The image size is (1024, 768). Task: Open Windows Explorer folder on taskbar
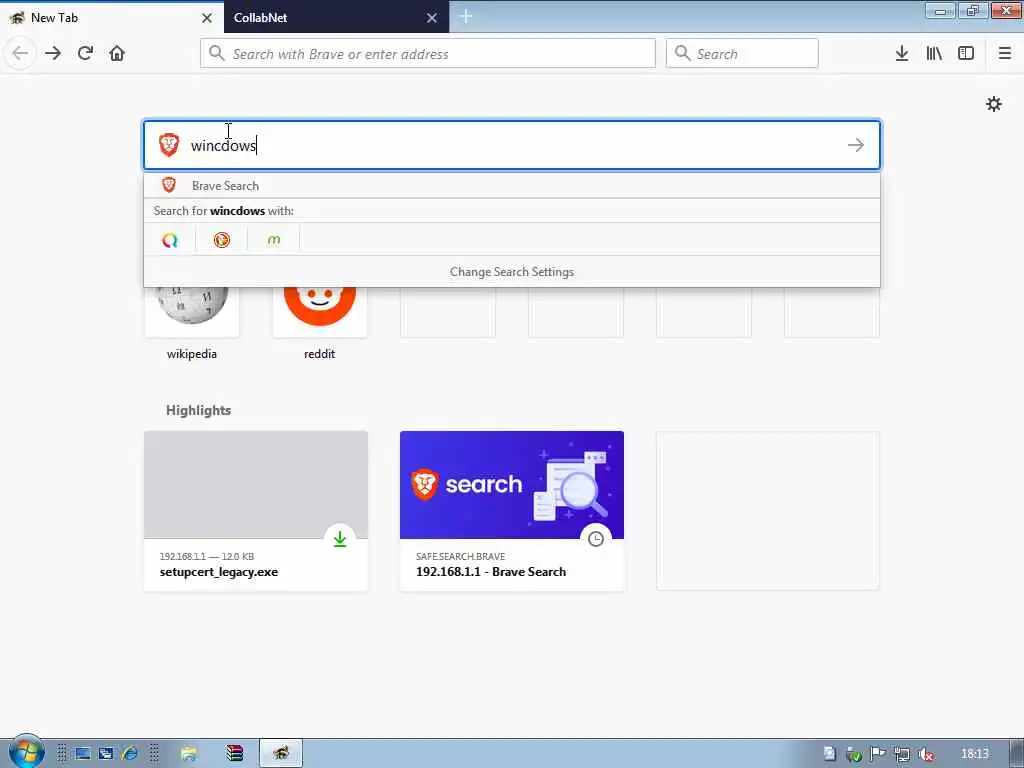(x=189, y=754)
